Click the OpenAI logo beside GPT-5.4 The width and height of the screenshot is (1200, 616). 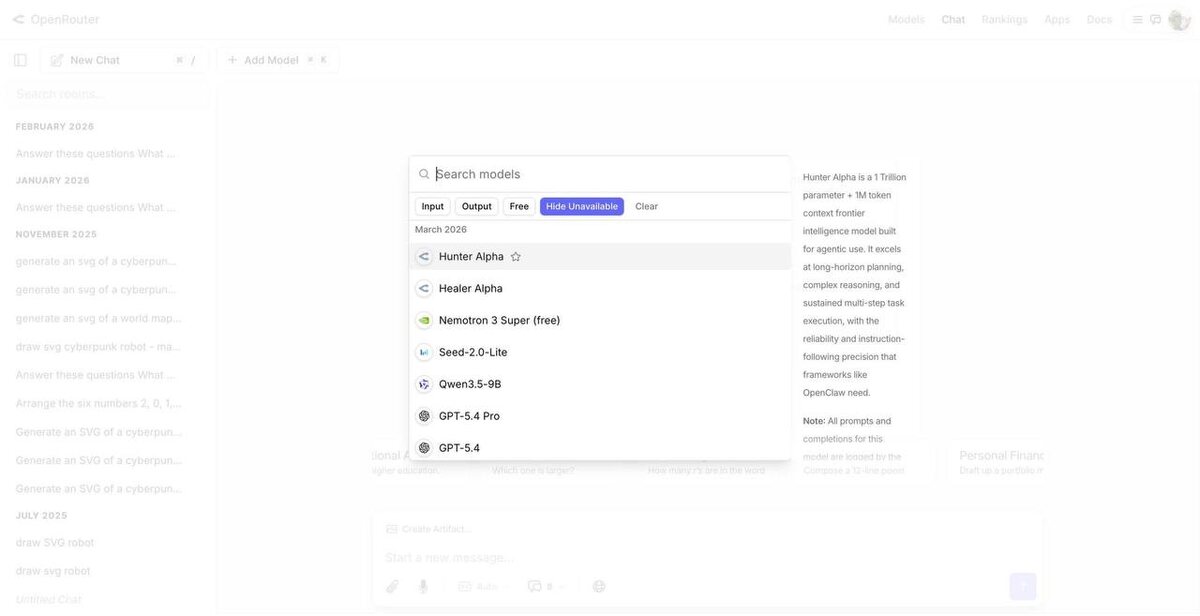pyautogui.click(x=424, y=449)
